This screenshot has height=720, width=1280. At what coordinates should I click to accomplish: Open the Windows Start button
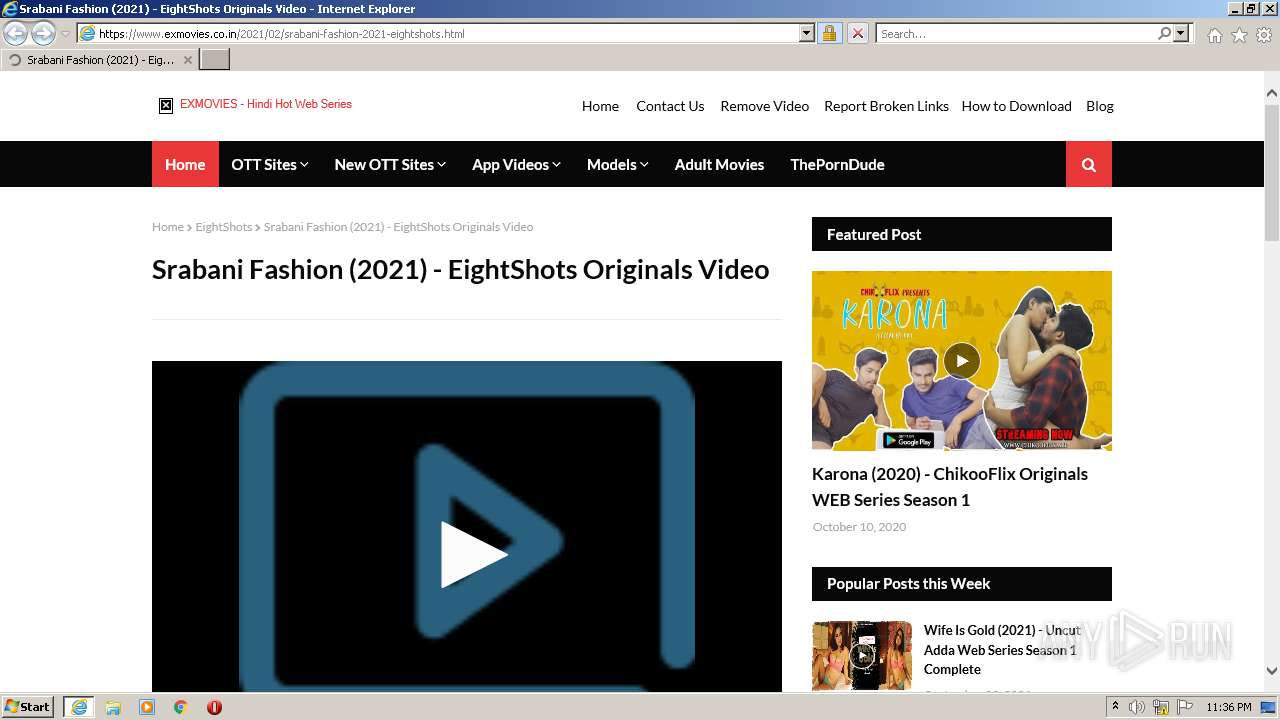(27, 707)
